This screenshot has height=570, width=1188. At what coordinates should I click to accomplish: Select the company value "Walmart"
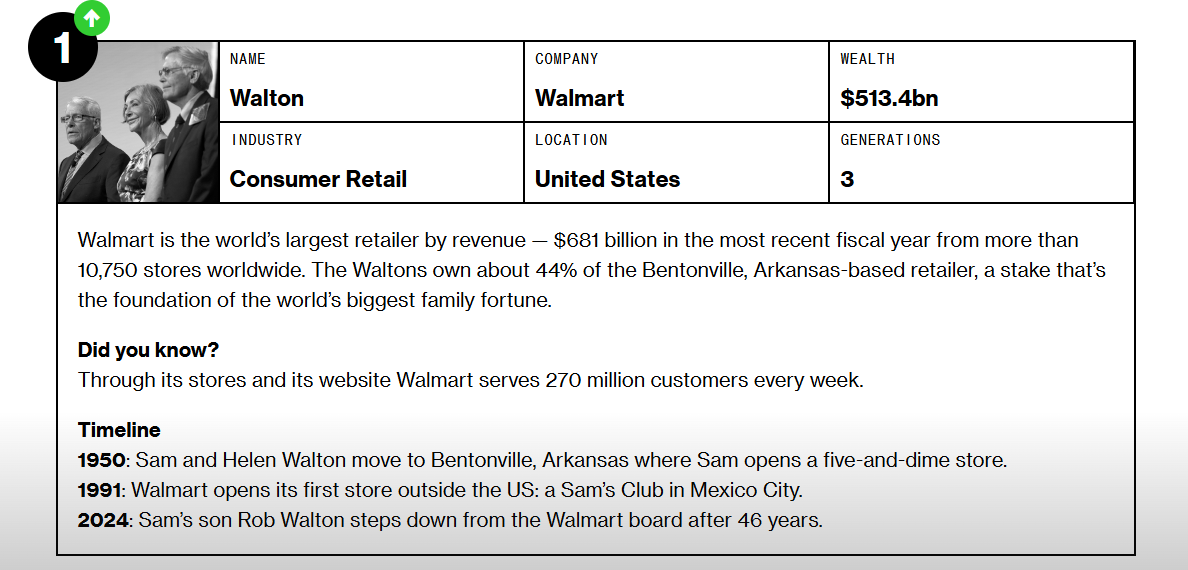579,98
